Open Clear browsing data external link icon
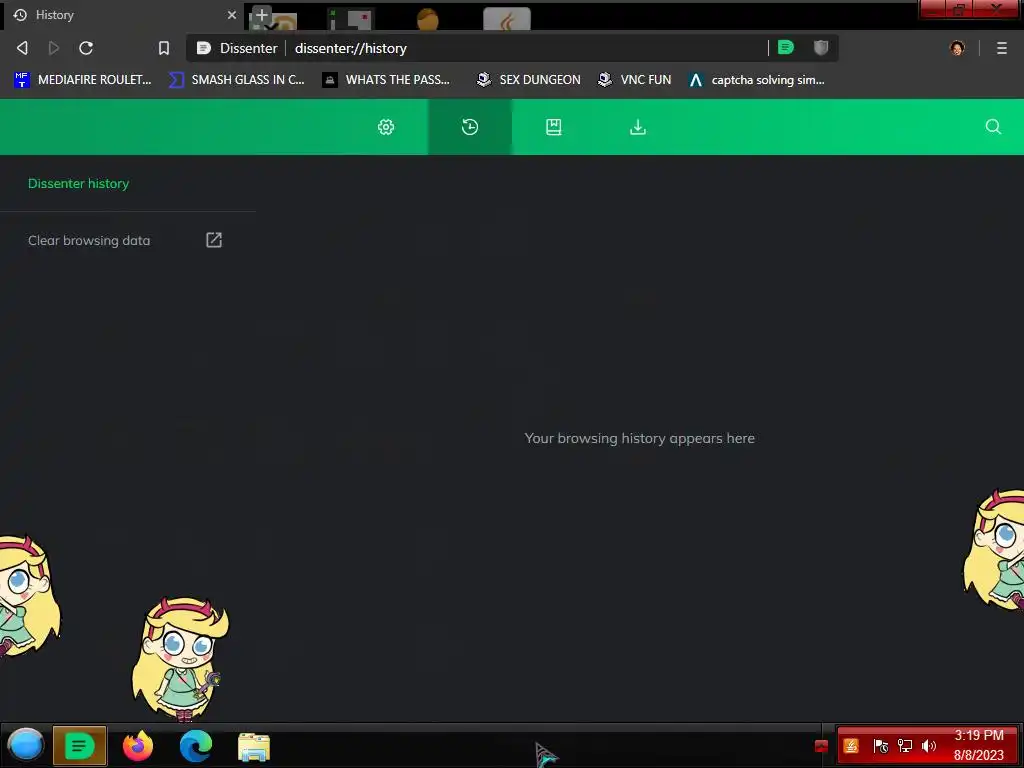The width and height of the screenshot is (1024, 768). point(214,240)
